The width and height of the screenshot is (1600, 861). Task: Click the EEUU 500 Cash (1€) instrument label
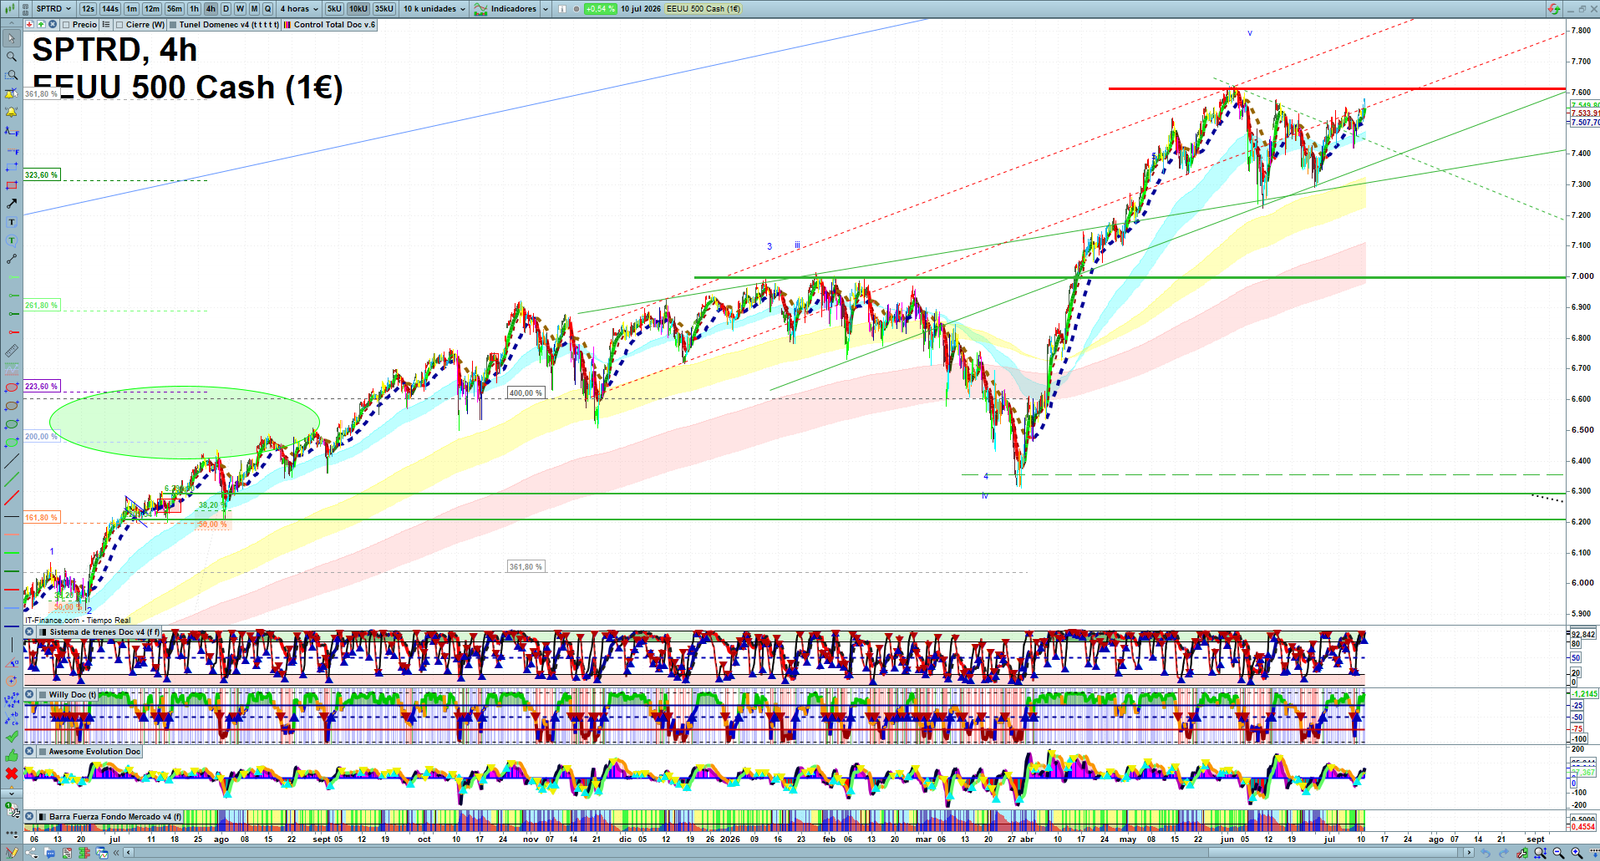tap(703, 9)
